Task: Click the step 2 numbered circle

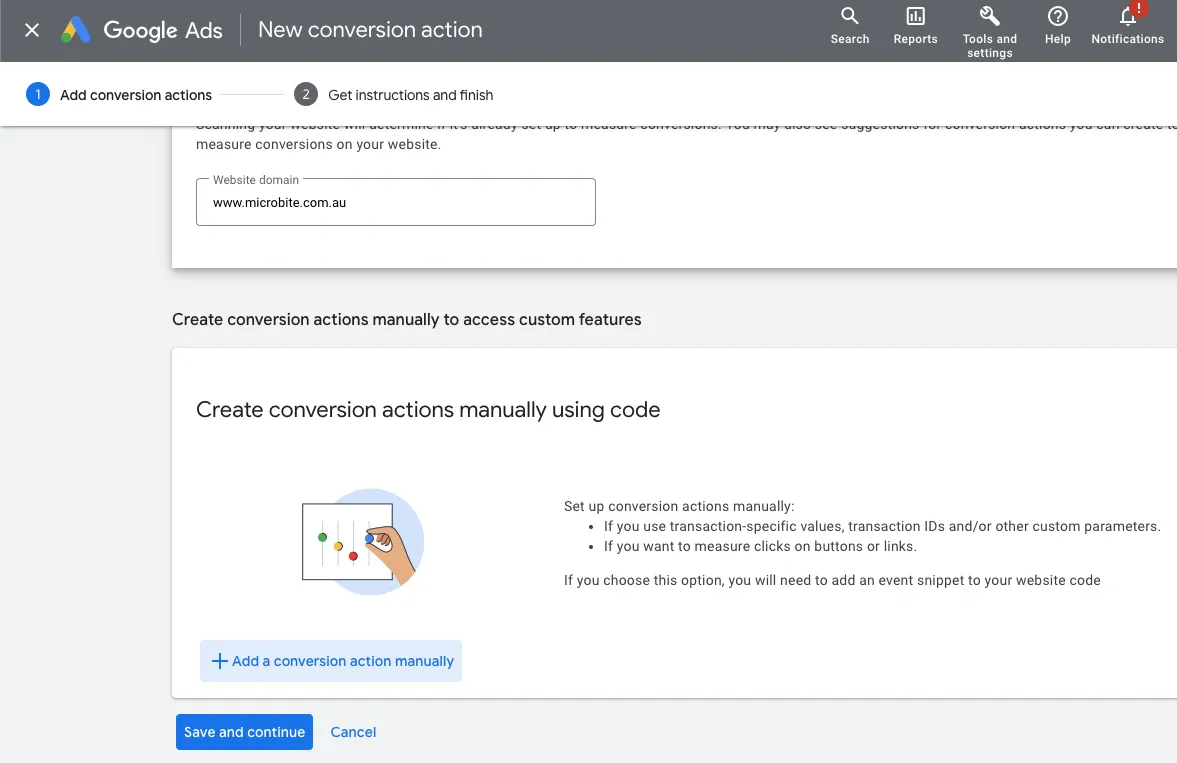Action: pyautogui.click(x=305, y=94)
